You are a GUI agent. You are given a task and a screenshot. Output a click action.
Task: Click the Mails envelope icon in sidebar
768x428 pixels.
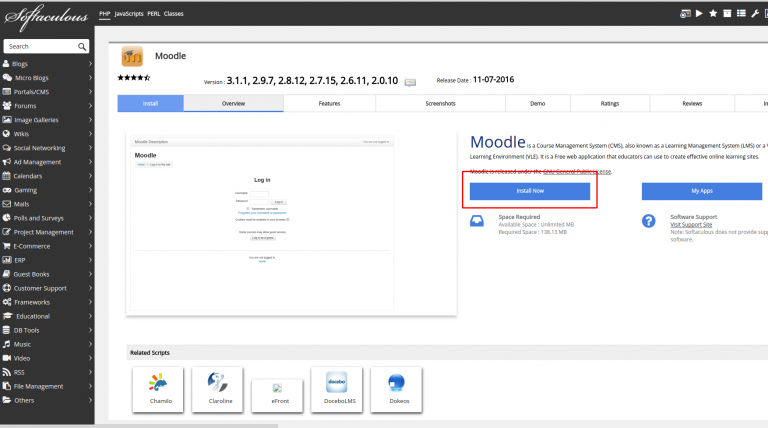[x=6, y=204]
